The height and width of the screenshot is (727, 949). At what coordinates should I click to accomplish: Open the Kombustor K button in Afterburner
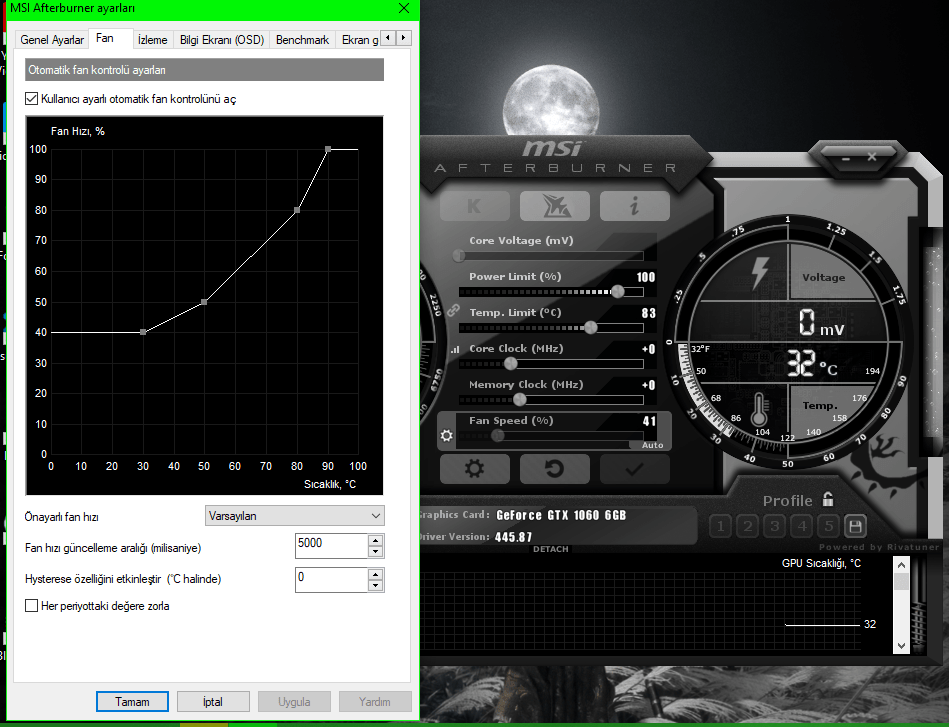point(474,206)
